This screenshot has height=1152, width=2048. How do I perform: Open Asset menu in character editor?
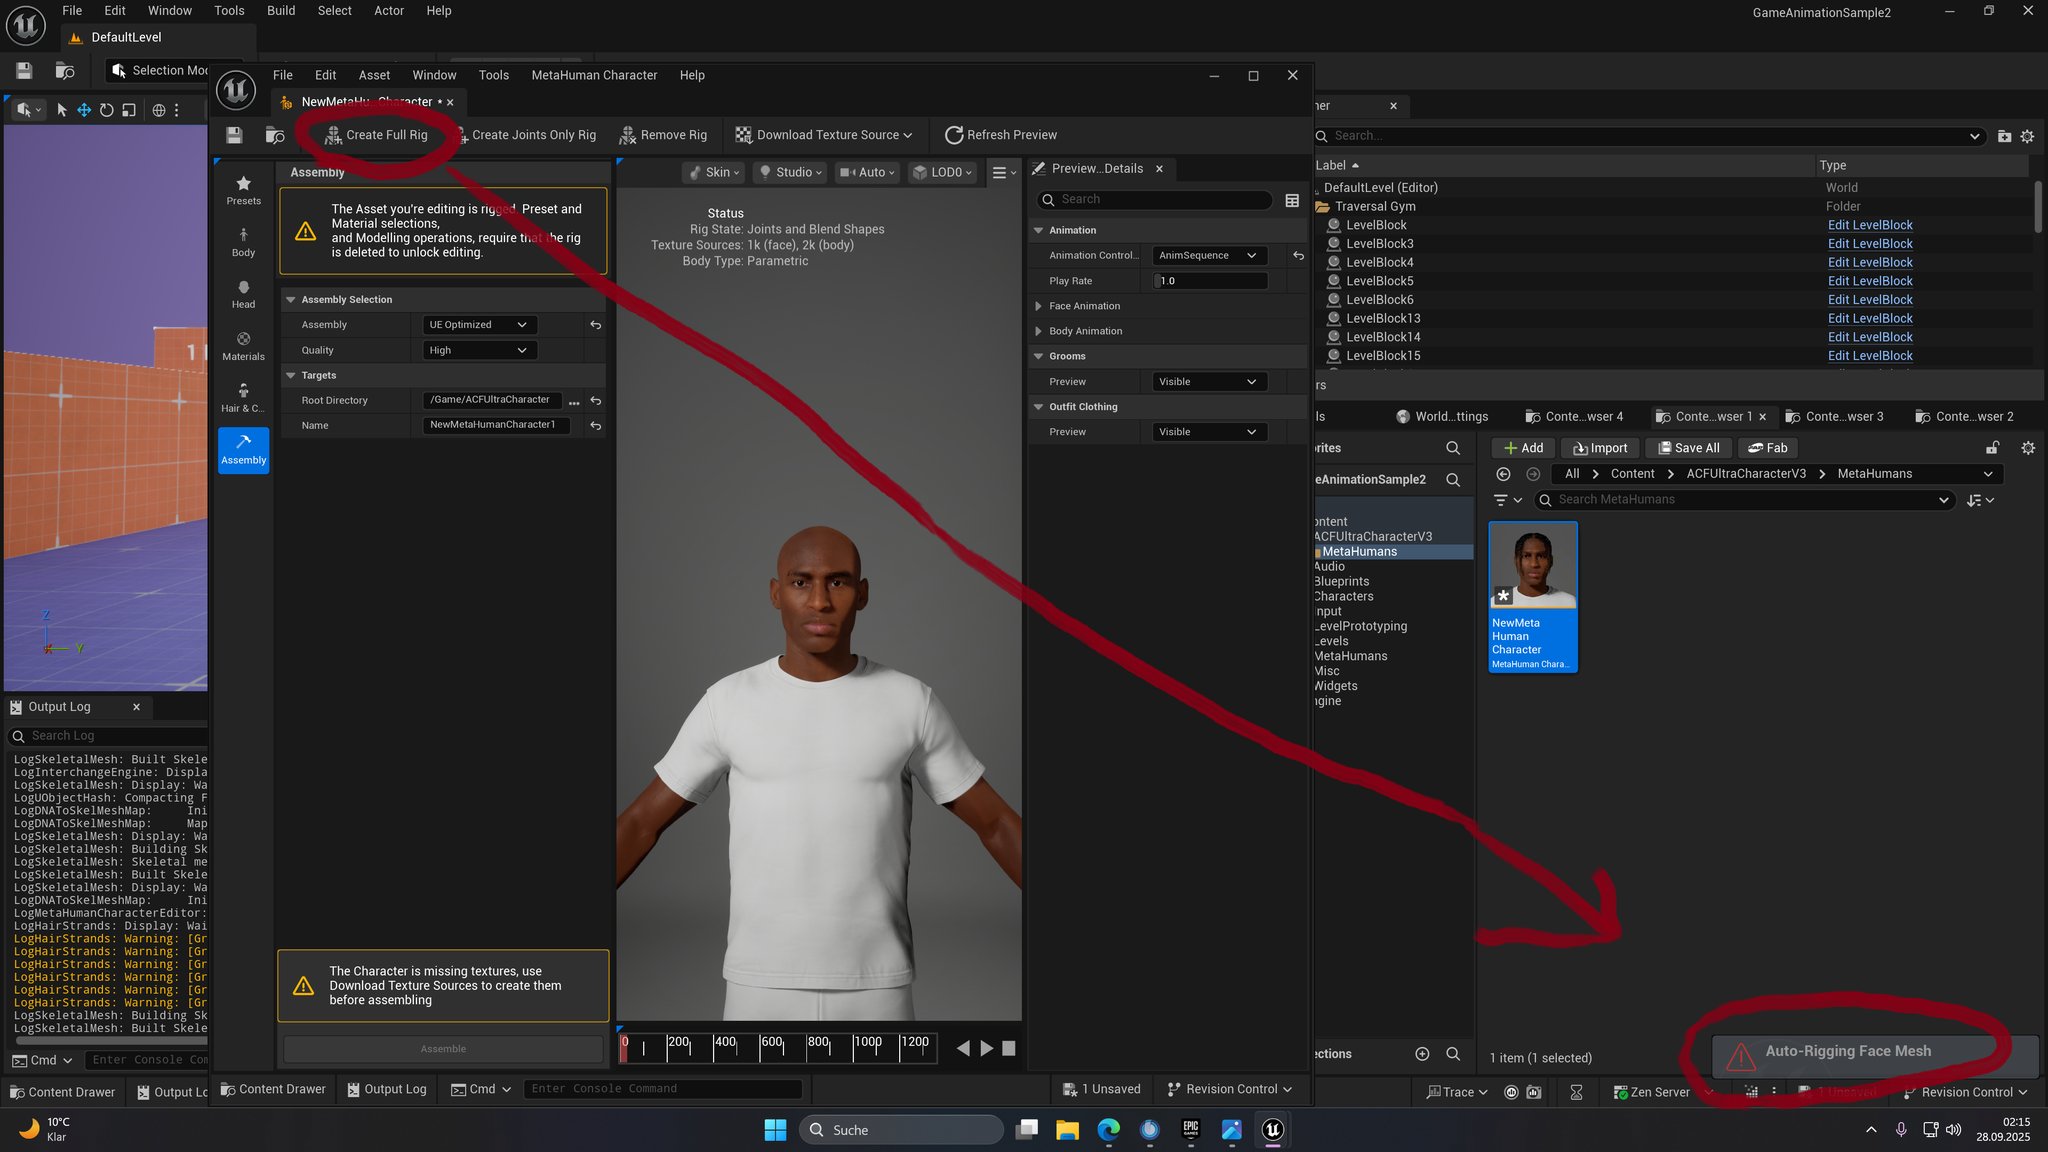(374, 75)
